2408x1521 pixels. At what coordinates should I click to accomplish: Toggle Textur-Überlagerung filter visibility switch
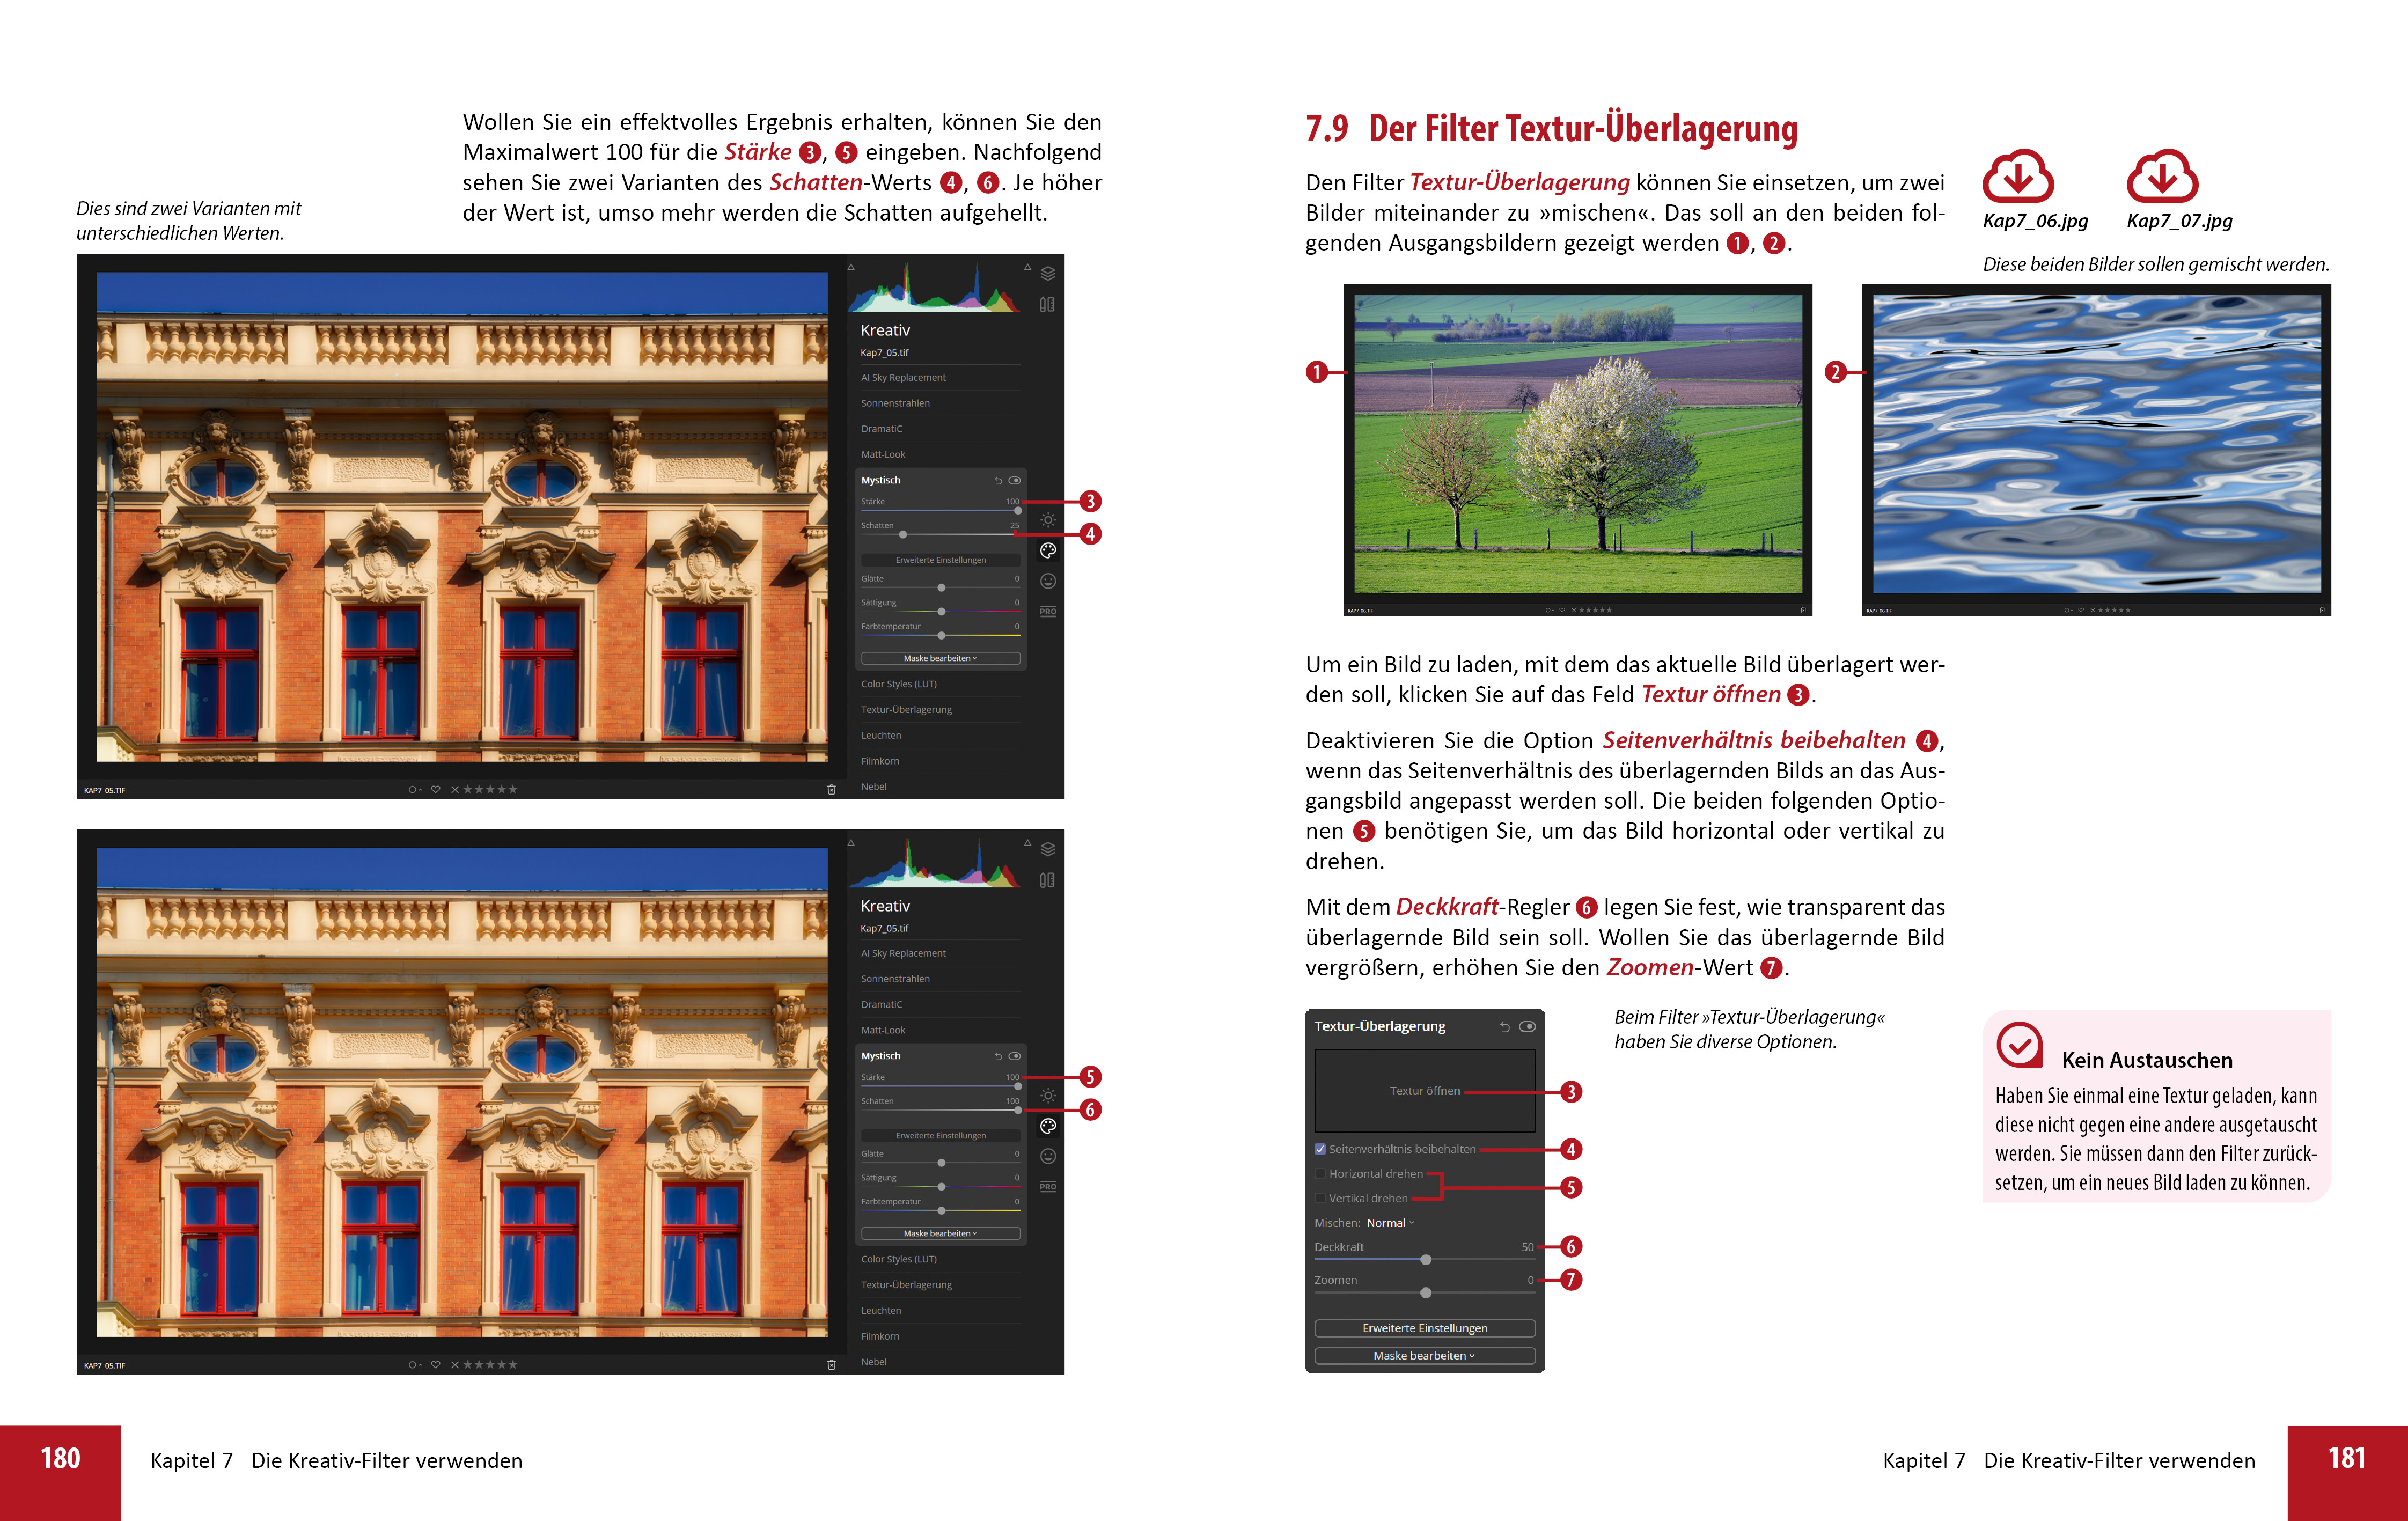[1527, 1027]
